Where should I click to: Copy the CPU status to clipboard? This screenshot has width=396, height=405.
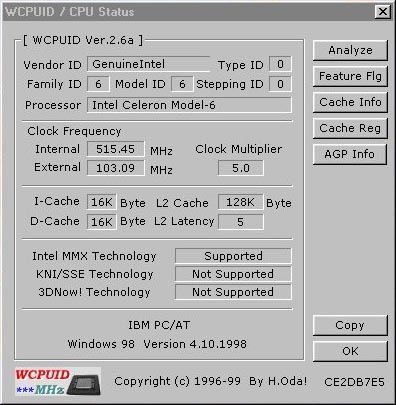tap(350, 325)
